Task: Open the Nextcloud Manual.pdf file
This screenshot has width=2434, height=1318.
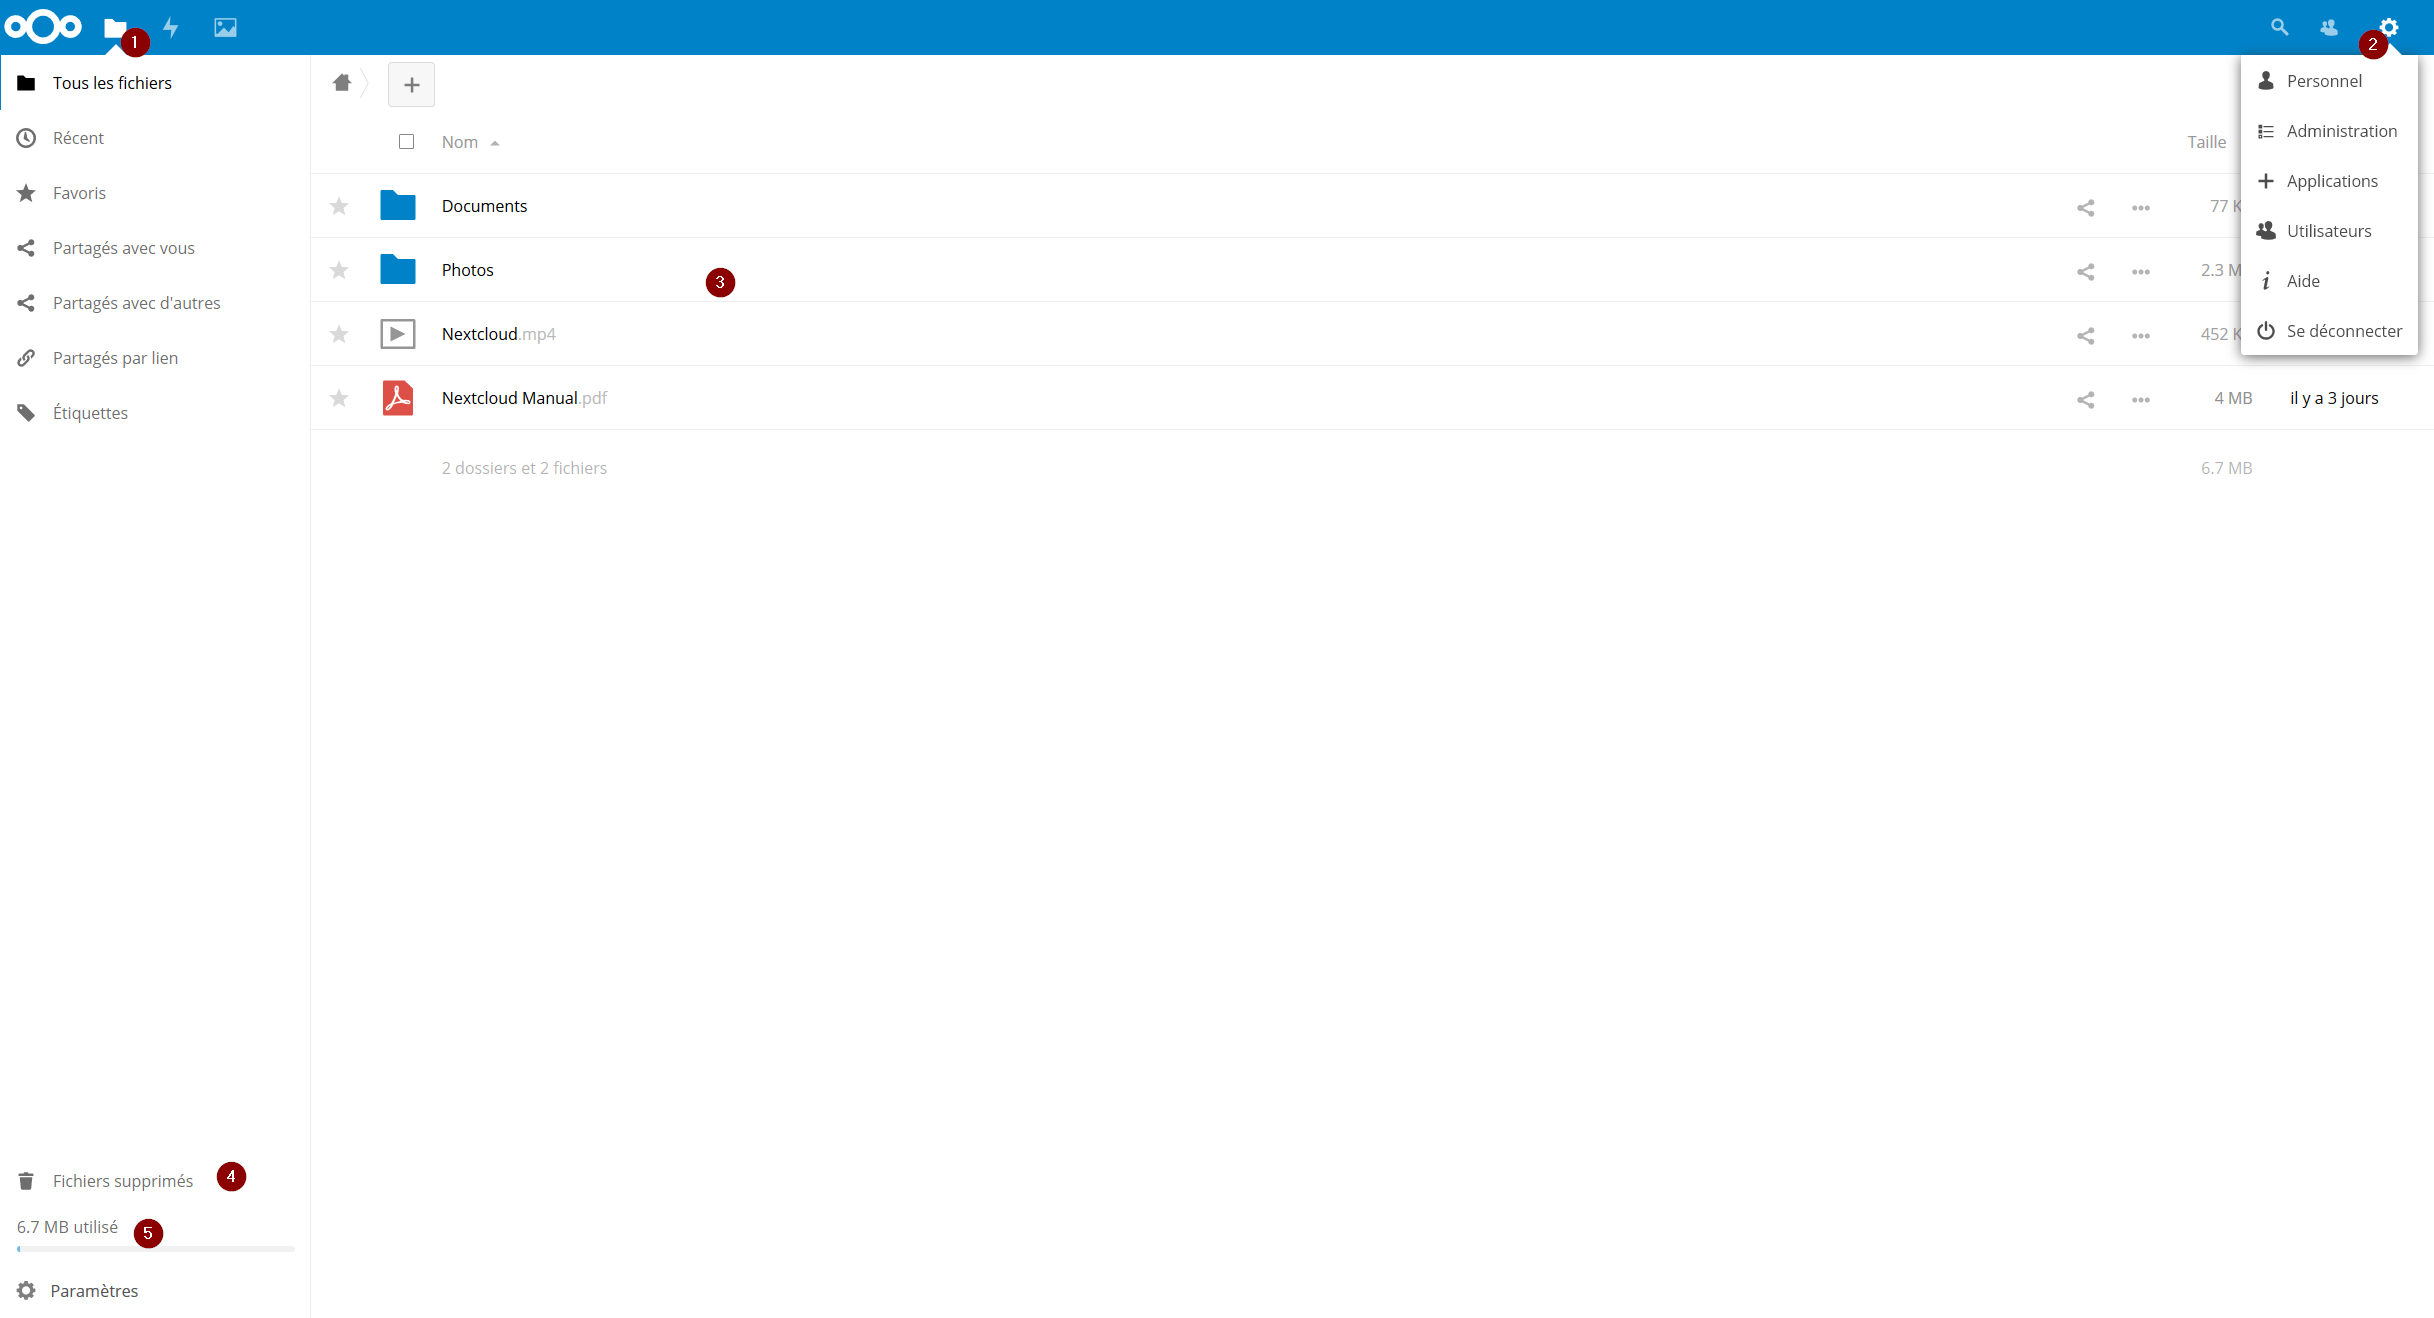Action: pyautogui.click(x=510, y=398)
